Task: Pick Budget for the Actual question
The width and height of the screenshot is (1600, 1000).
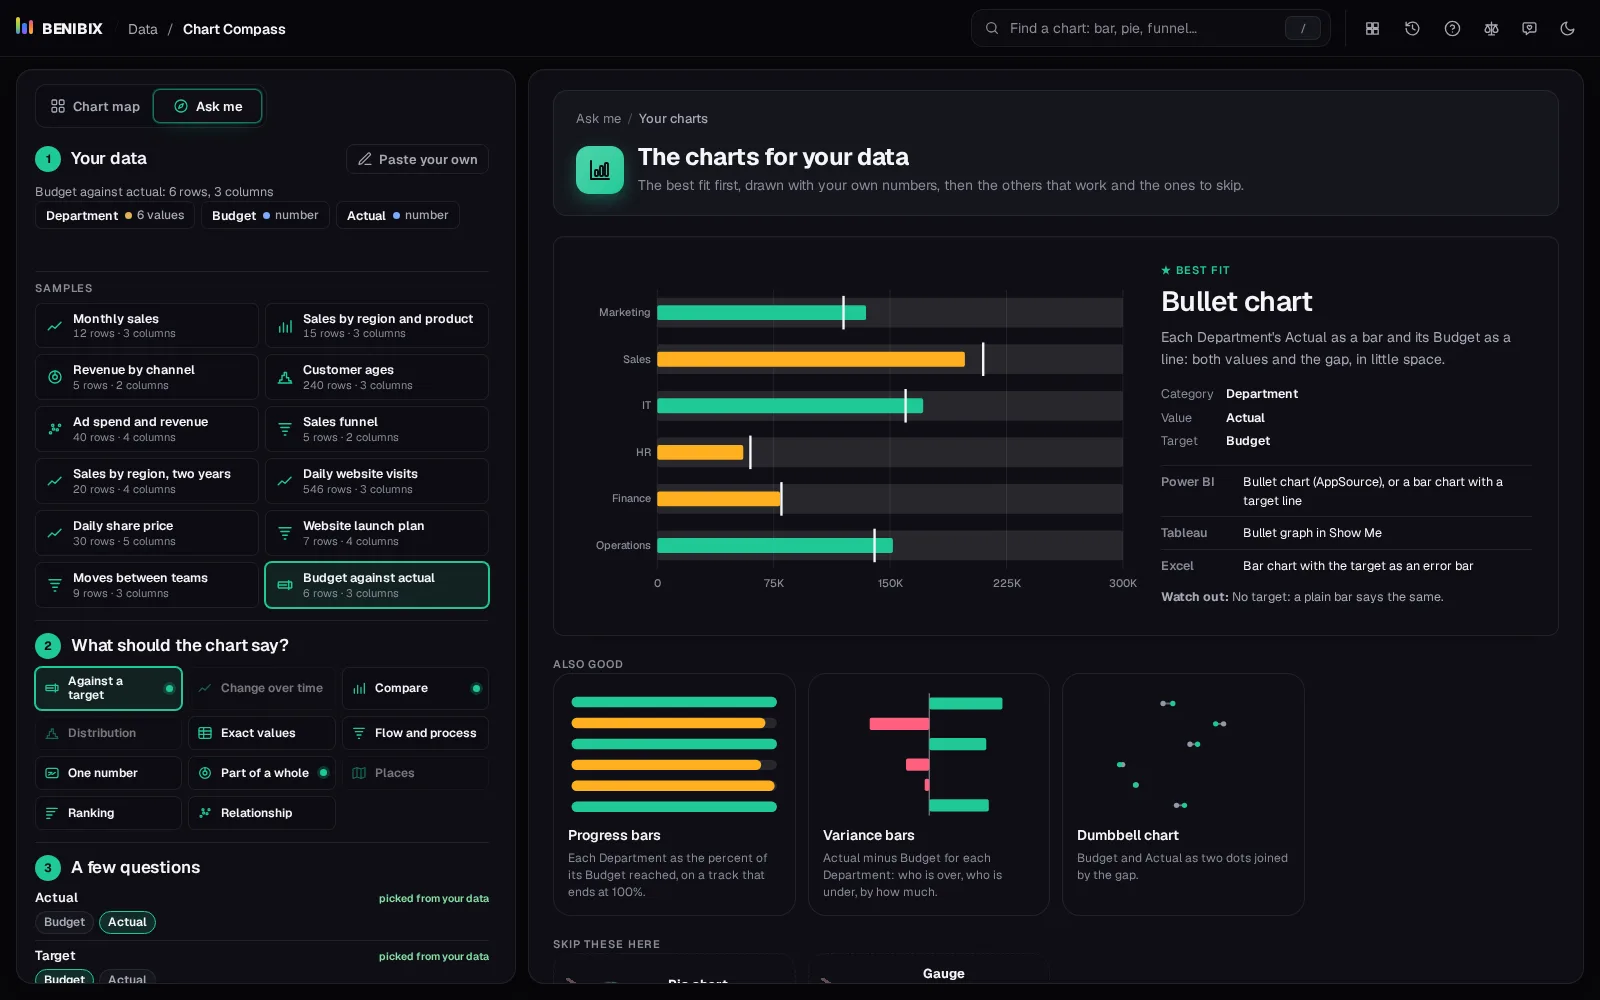Action: coord(64,922)
